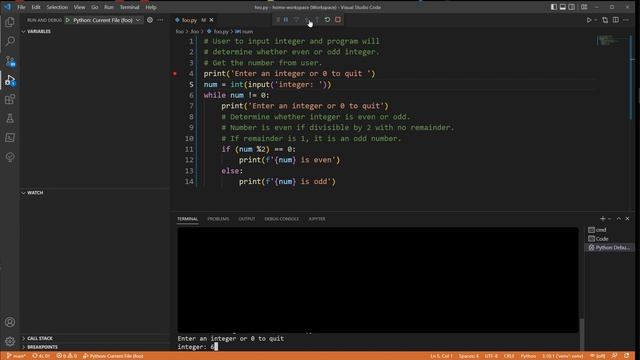
Task: Restart the debug session
Action: (x=327, y=20)
